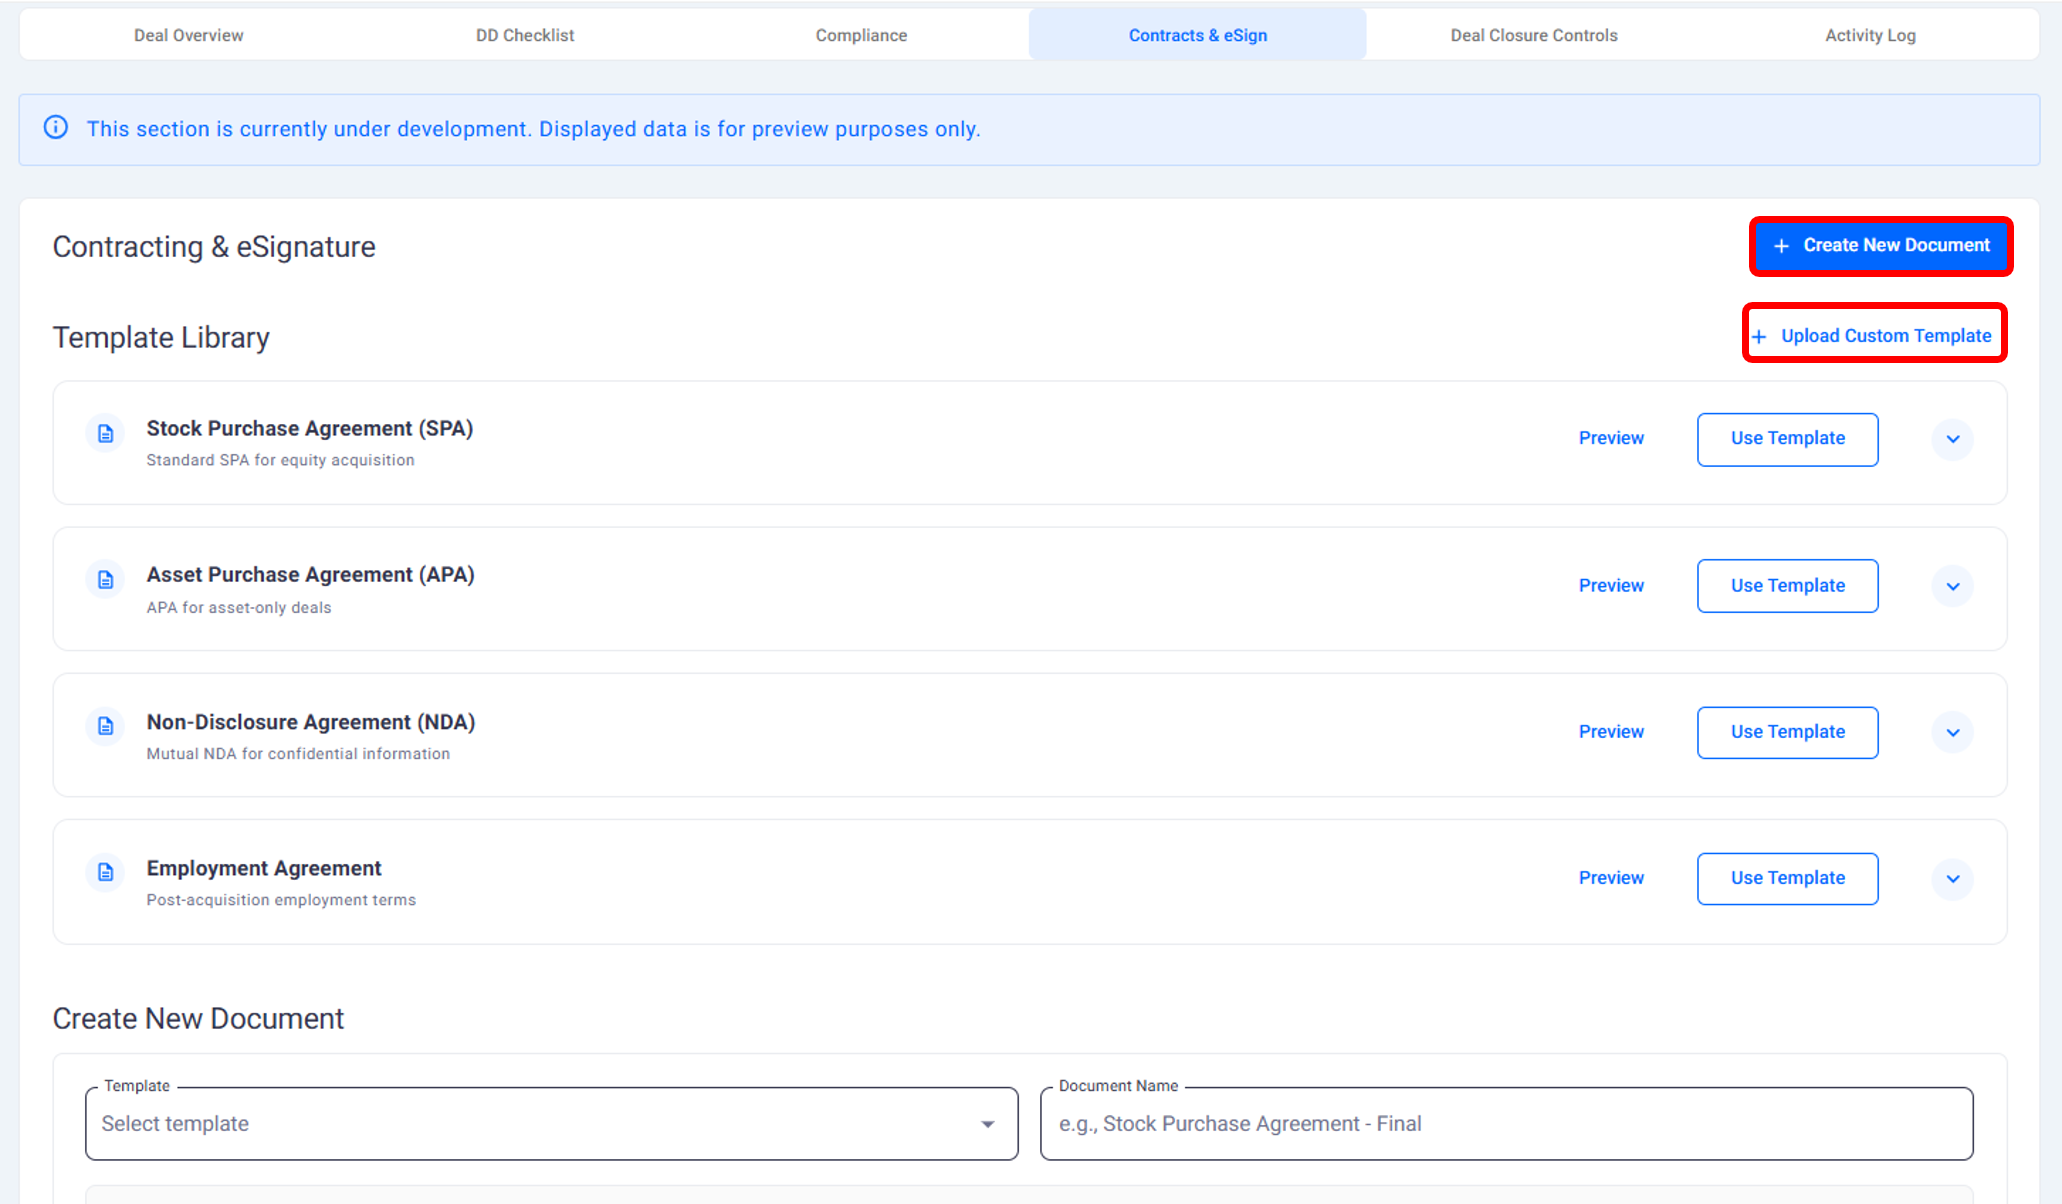Click the Stock Purchase Agreement document icon
The height and width of the screenshot is (1204, 2062).
(105, 434)
